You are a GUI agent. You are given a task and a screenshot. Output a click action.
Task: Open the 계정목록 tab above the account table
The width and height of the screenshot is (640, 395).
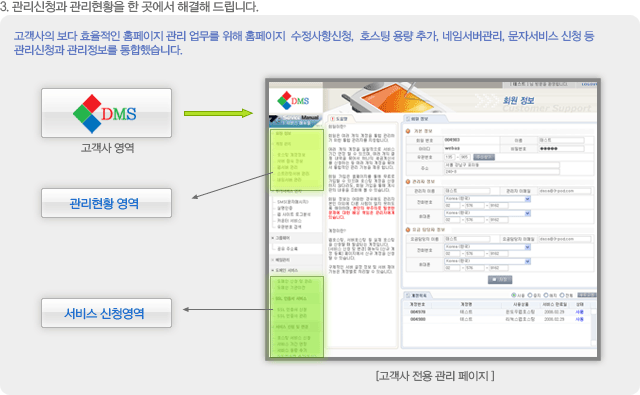419,295
